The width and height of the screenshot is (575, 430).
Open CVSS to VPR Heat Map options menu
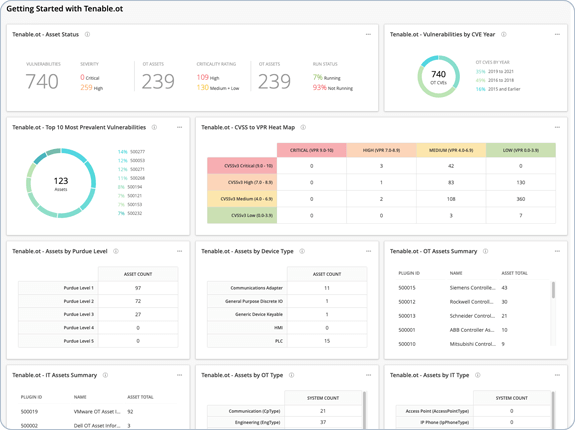click(557, 128)
